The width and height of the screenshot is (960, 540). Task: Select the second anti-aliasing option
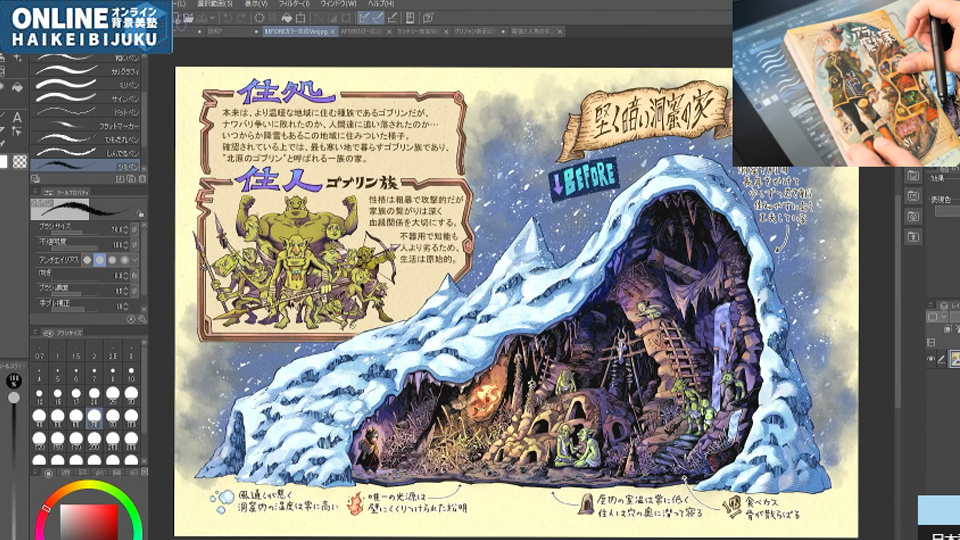pyautogui.click(x=100, y=260)
